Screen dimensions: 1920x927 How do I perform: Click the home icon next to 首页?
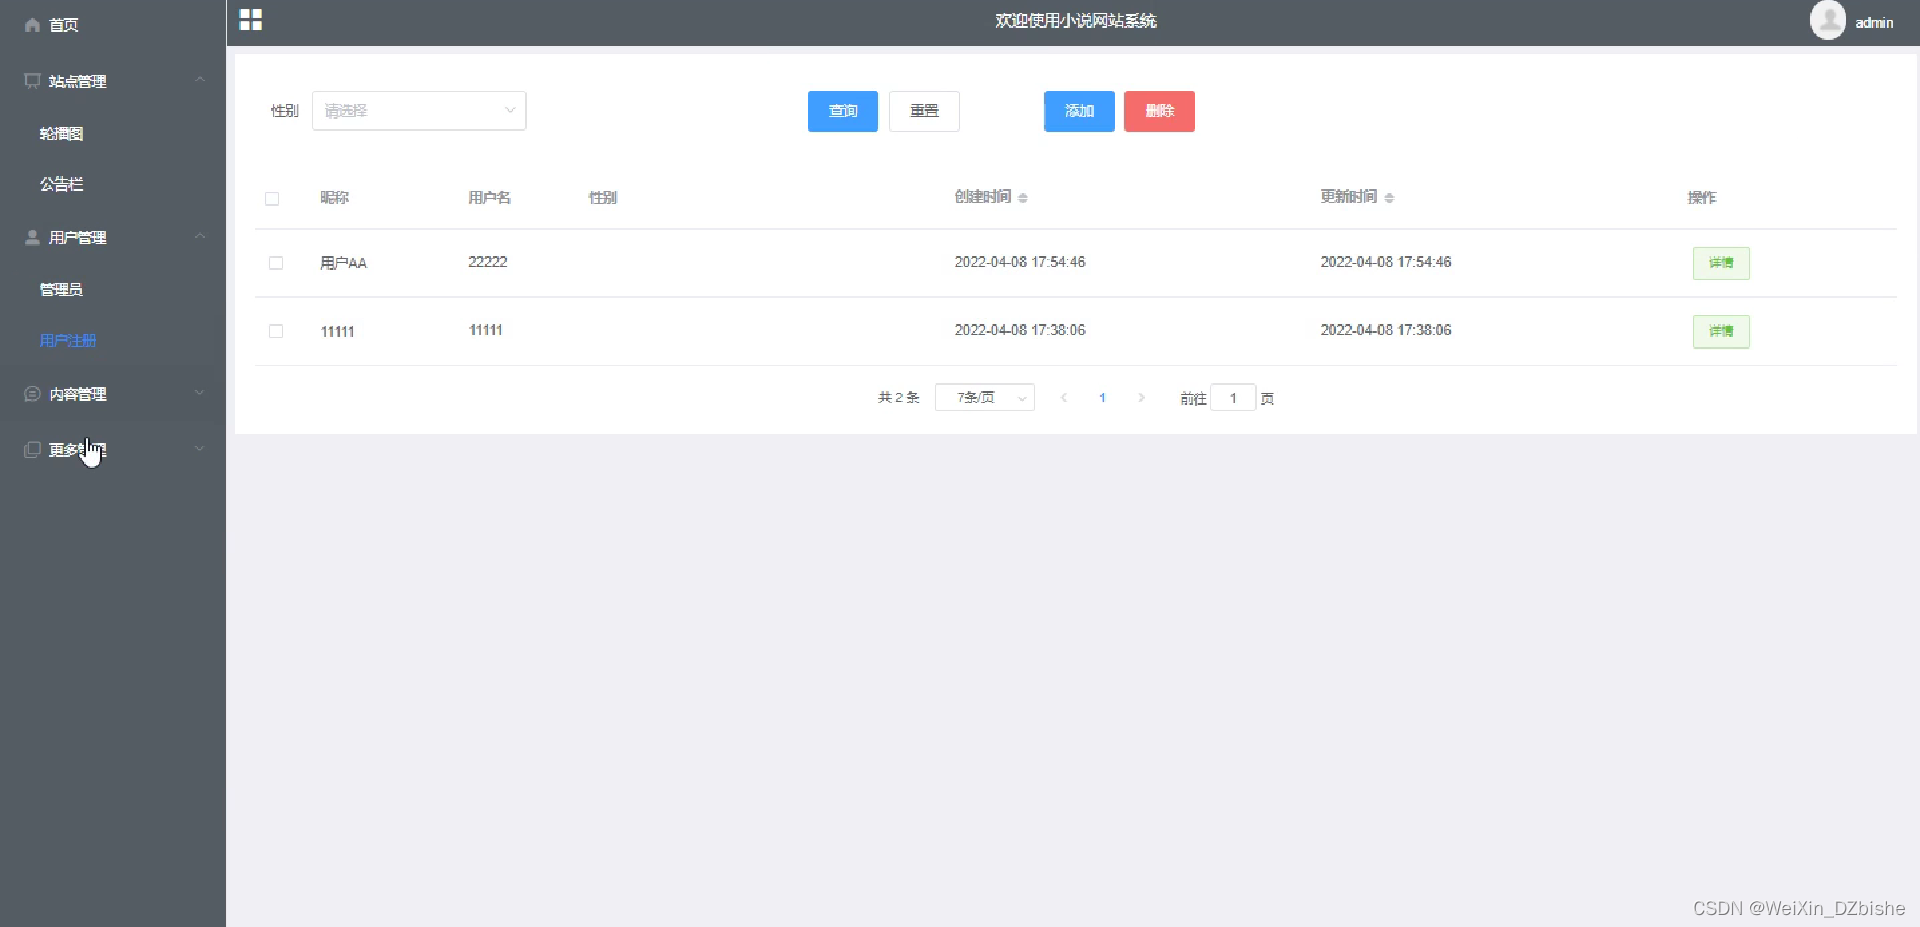point(31,24)
